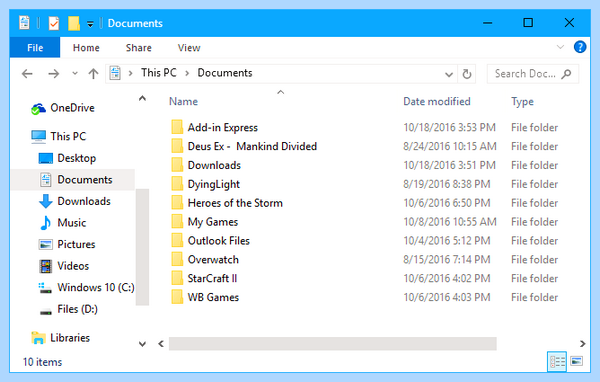This screenshot has width=600, height=382.
Task: Click Documents in the address bar
Action: (225, 73)
